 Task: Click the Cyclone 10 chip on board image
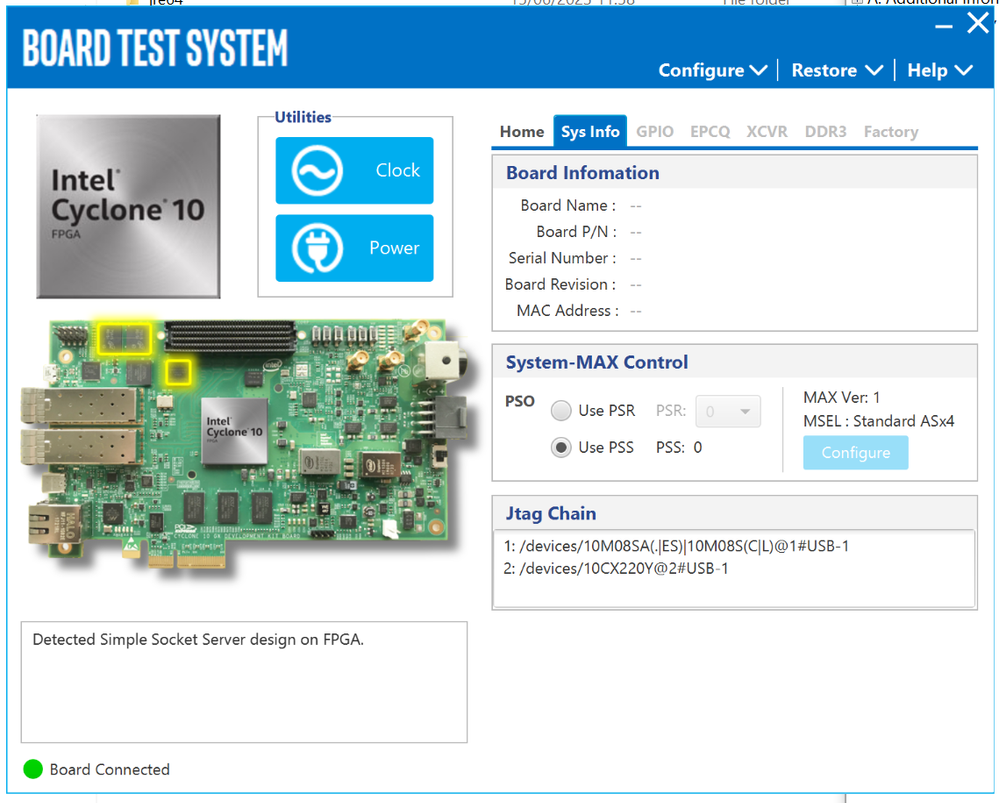tap(234, 431)
